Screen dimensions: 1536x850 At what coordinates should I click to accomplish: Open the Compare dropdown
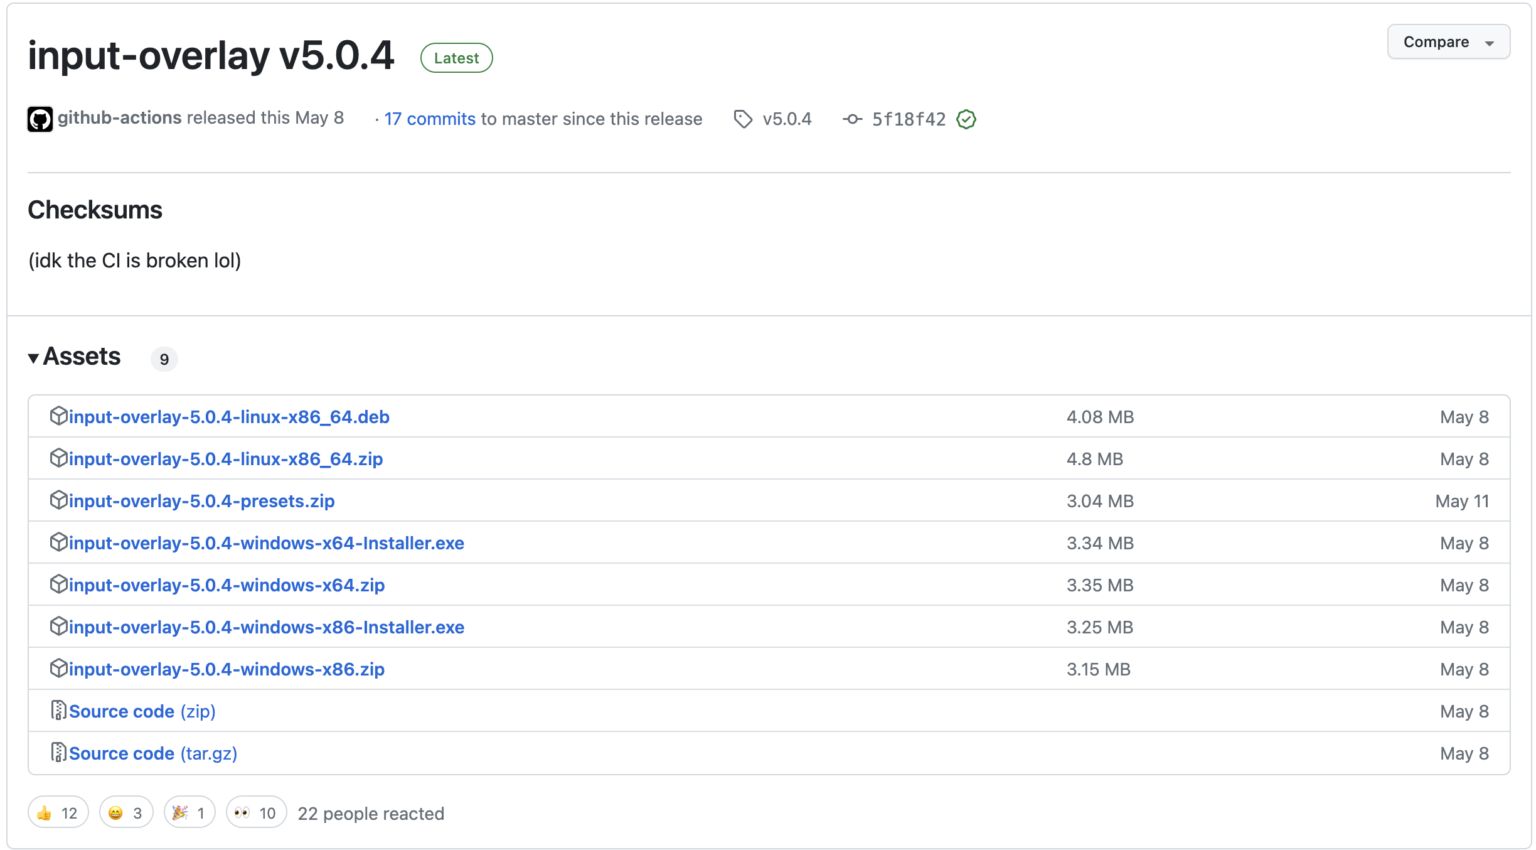(x=1448, y=42)
